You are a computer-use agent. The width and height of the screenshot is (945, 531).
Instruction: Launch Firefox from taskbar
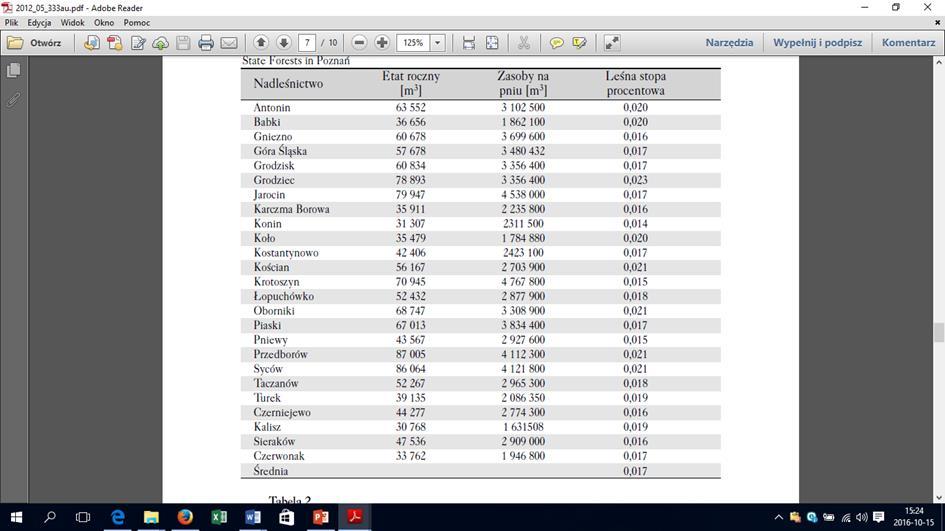coord(185,517)
